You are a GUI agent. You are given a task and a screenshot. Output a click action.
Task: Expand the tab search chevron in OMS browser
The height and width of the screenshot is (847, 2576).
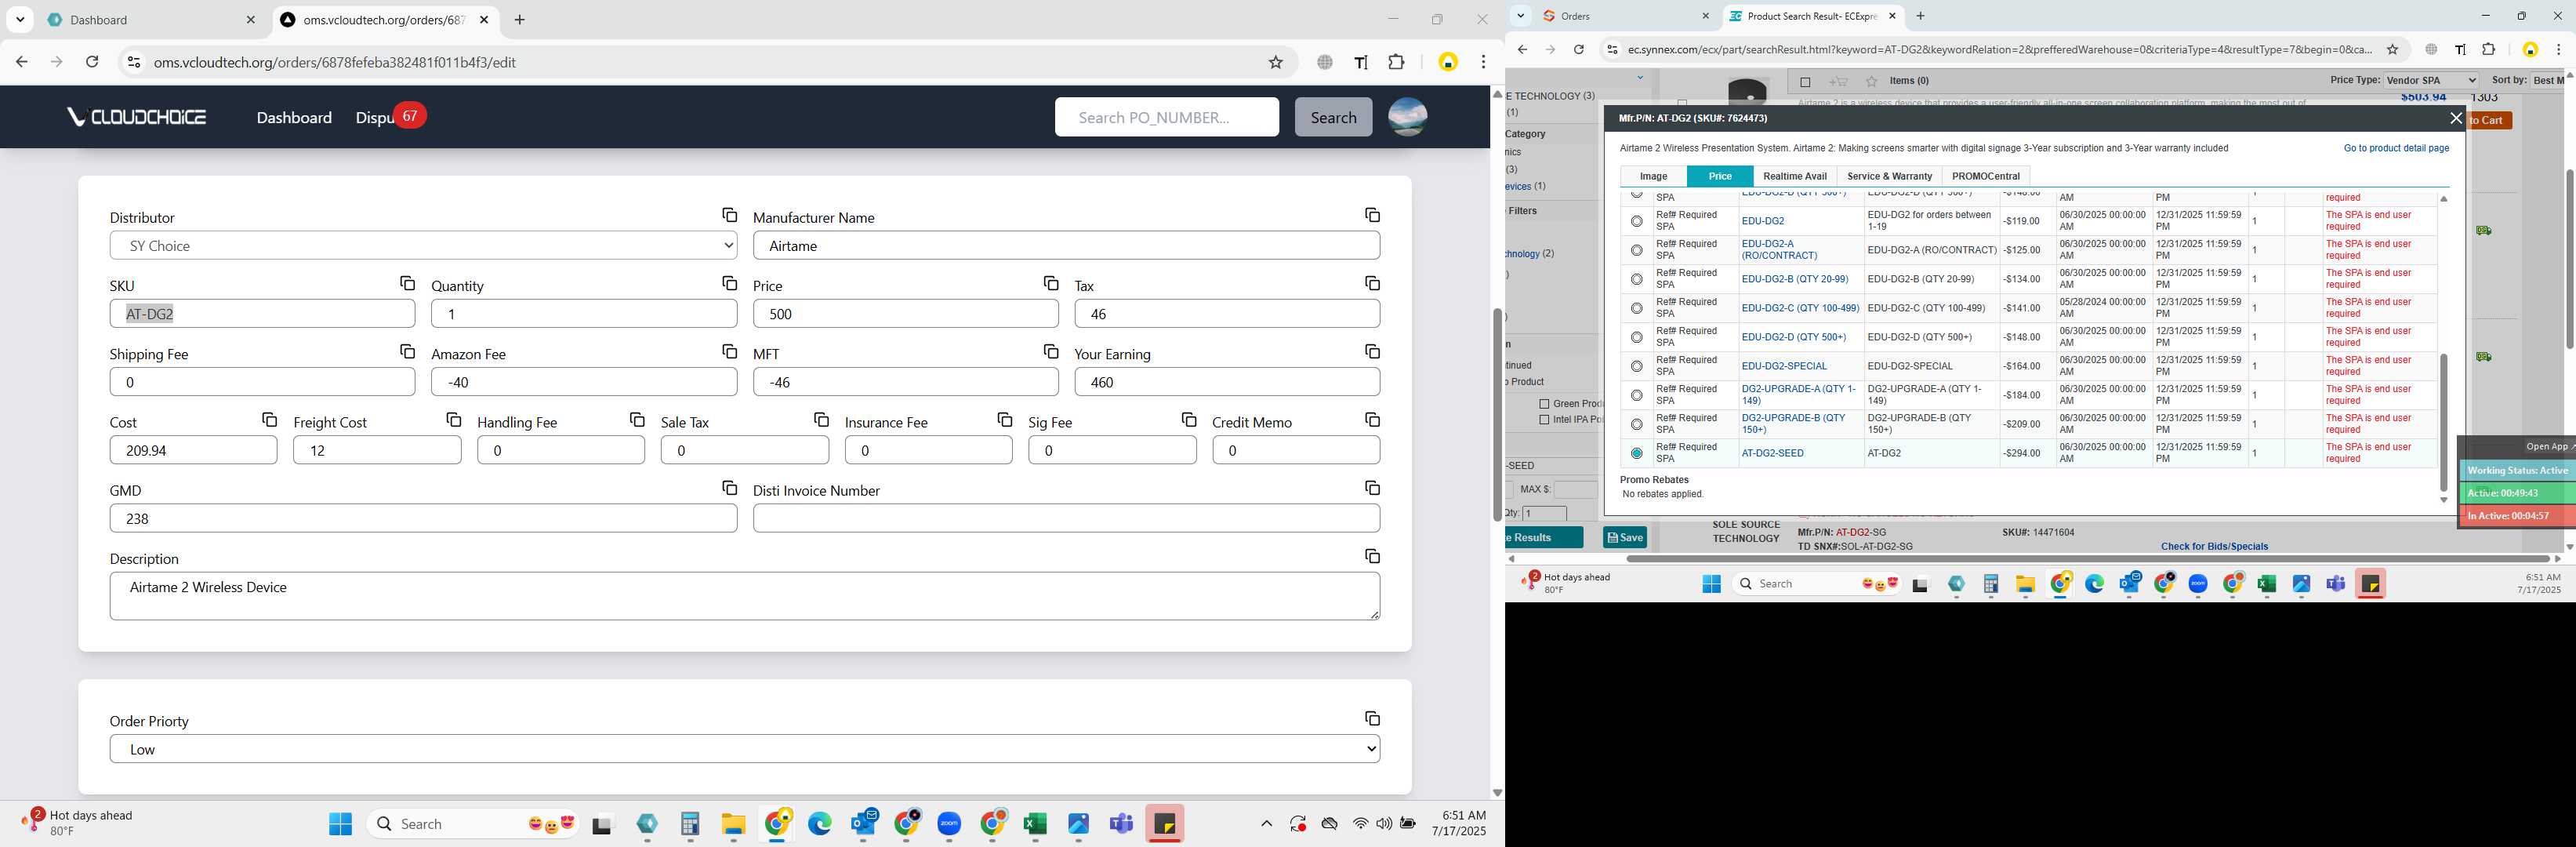[20, 20]
